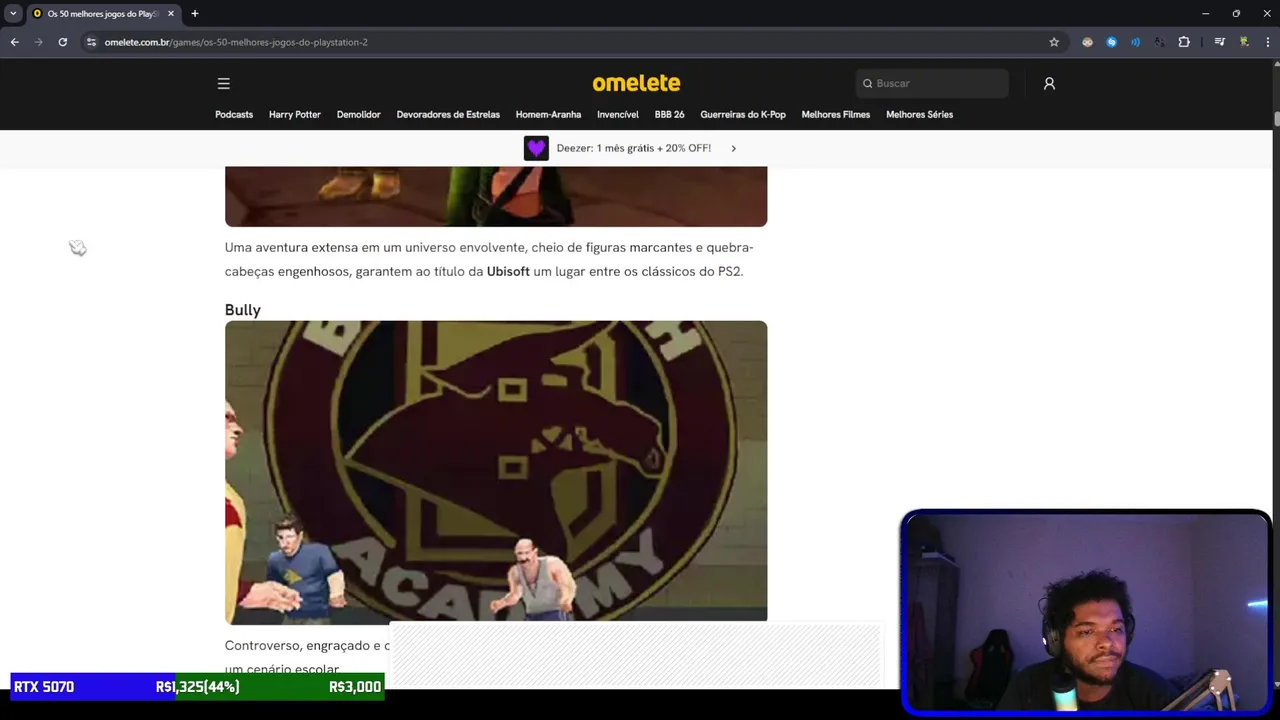Open Podcasts in navigation bar
The image size is (1280, 720).
click(x=234, y=114)
